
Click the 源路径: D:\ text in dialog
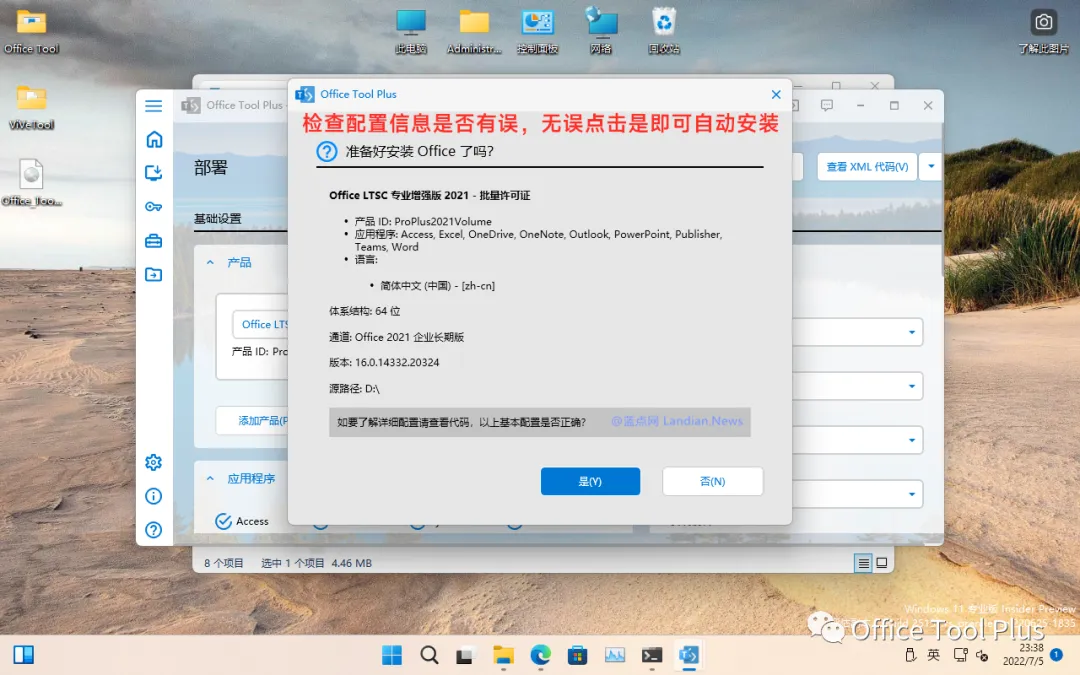(354, 388)
